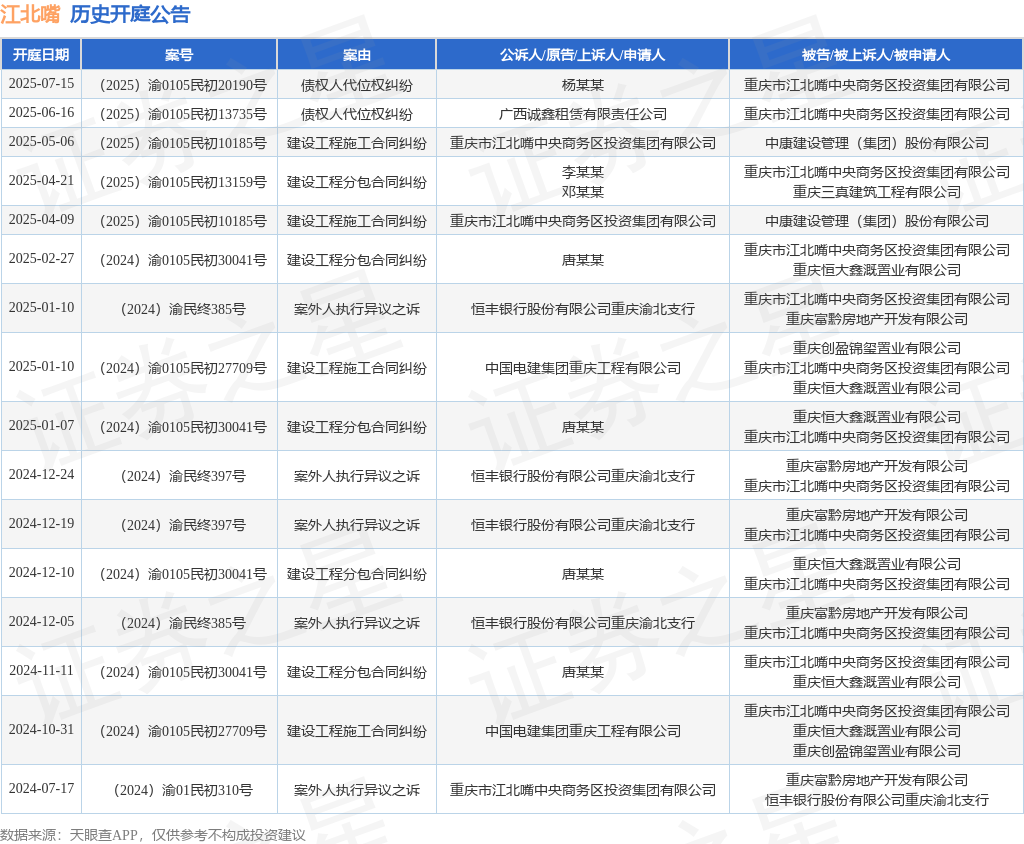
Task: Click 中康建设管理（集团）股份有限公司 in 2025-04-09 row
Action: (876, 221)
